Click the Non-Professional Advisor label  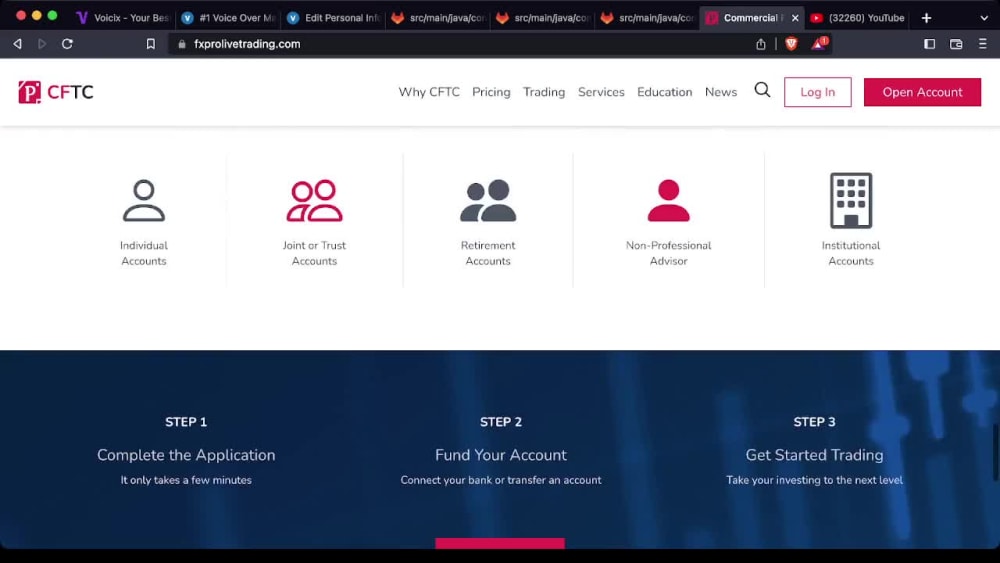668,253
